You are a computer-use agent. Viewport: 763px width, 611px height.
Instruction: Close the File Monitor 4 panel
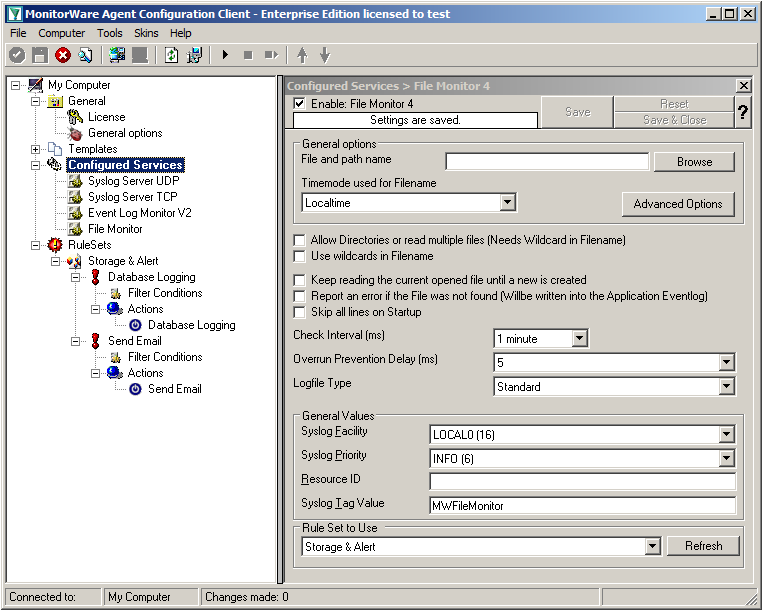point(744,86)
